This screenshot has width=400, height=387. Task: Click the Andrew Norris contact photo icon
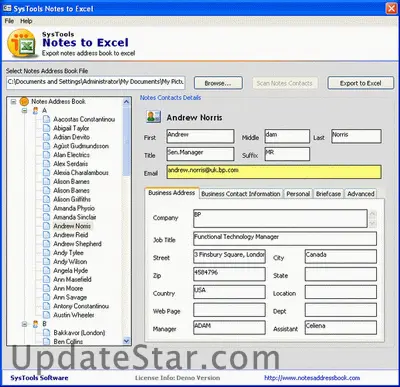coord(153,117)
